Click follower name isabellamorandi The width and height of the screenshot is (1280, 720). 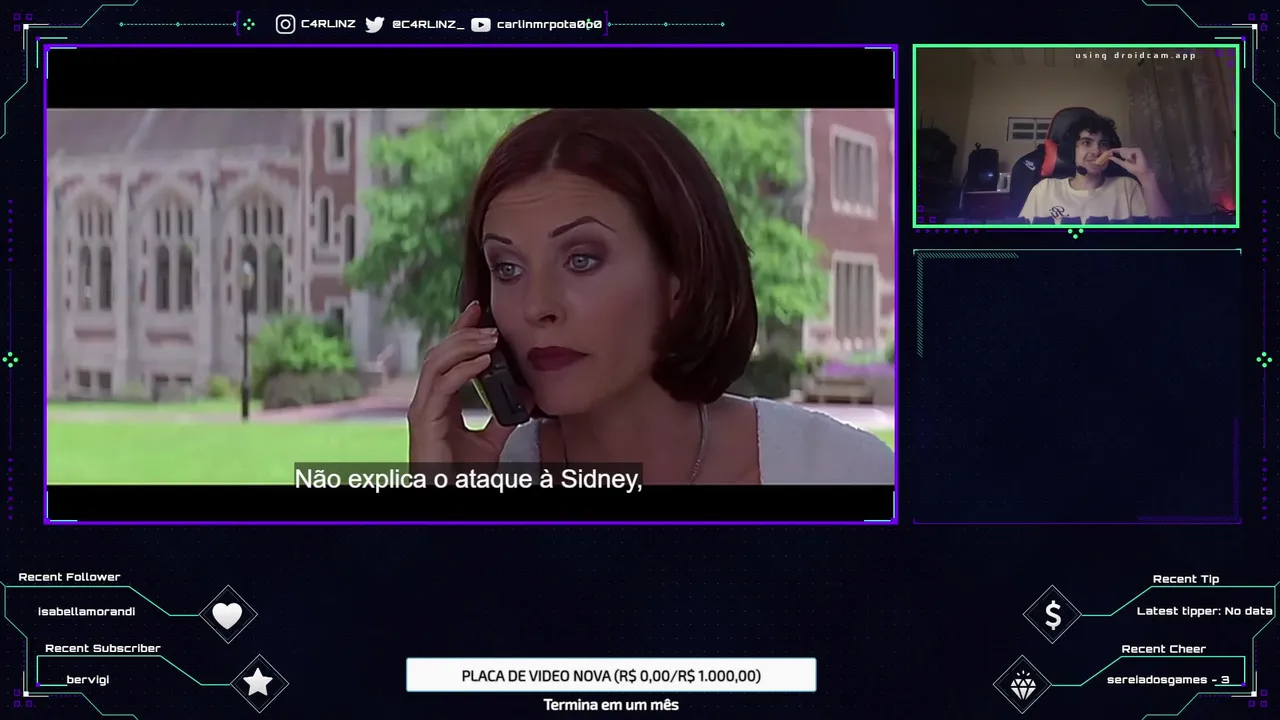(x=87, y=611)
